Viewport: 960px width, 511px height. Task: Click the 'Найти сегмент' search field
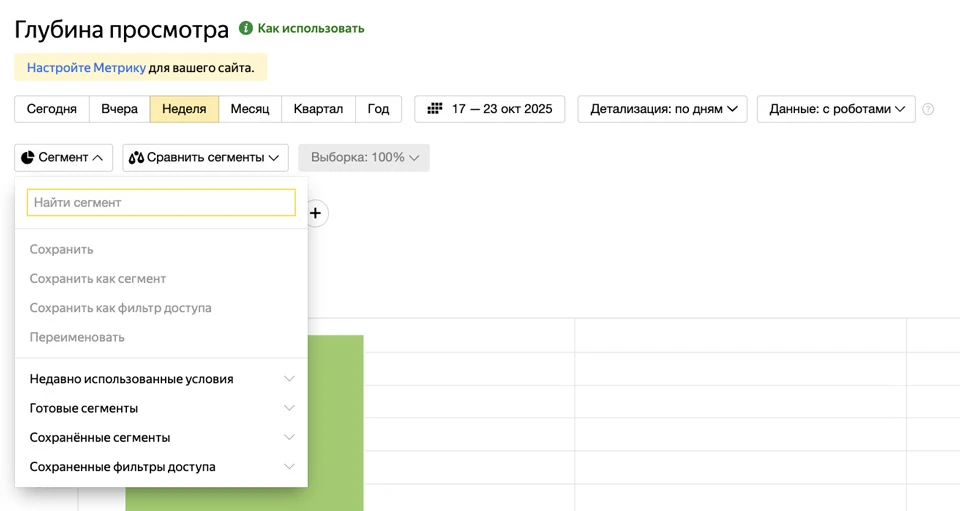(x=161, y=203)
